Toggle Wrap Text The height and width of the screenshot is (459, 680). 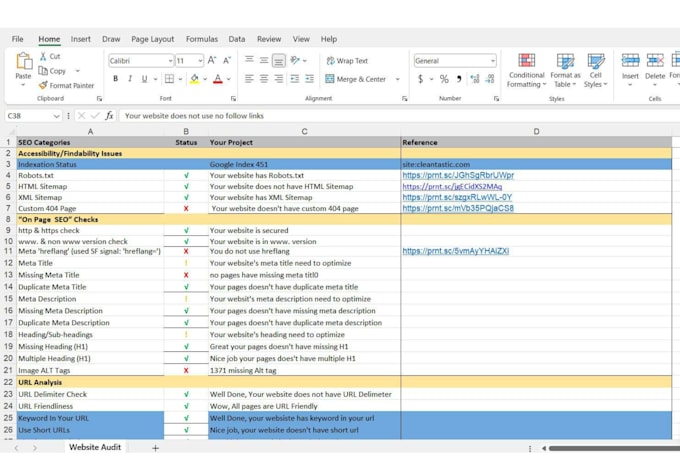pos(347,61)
